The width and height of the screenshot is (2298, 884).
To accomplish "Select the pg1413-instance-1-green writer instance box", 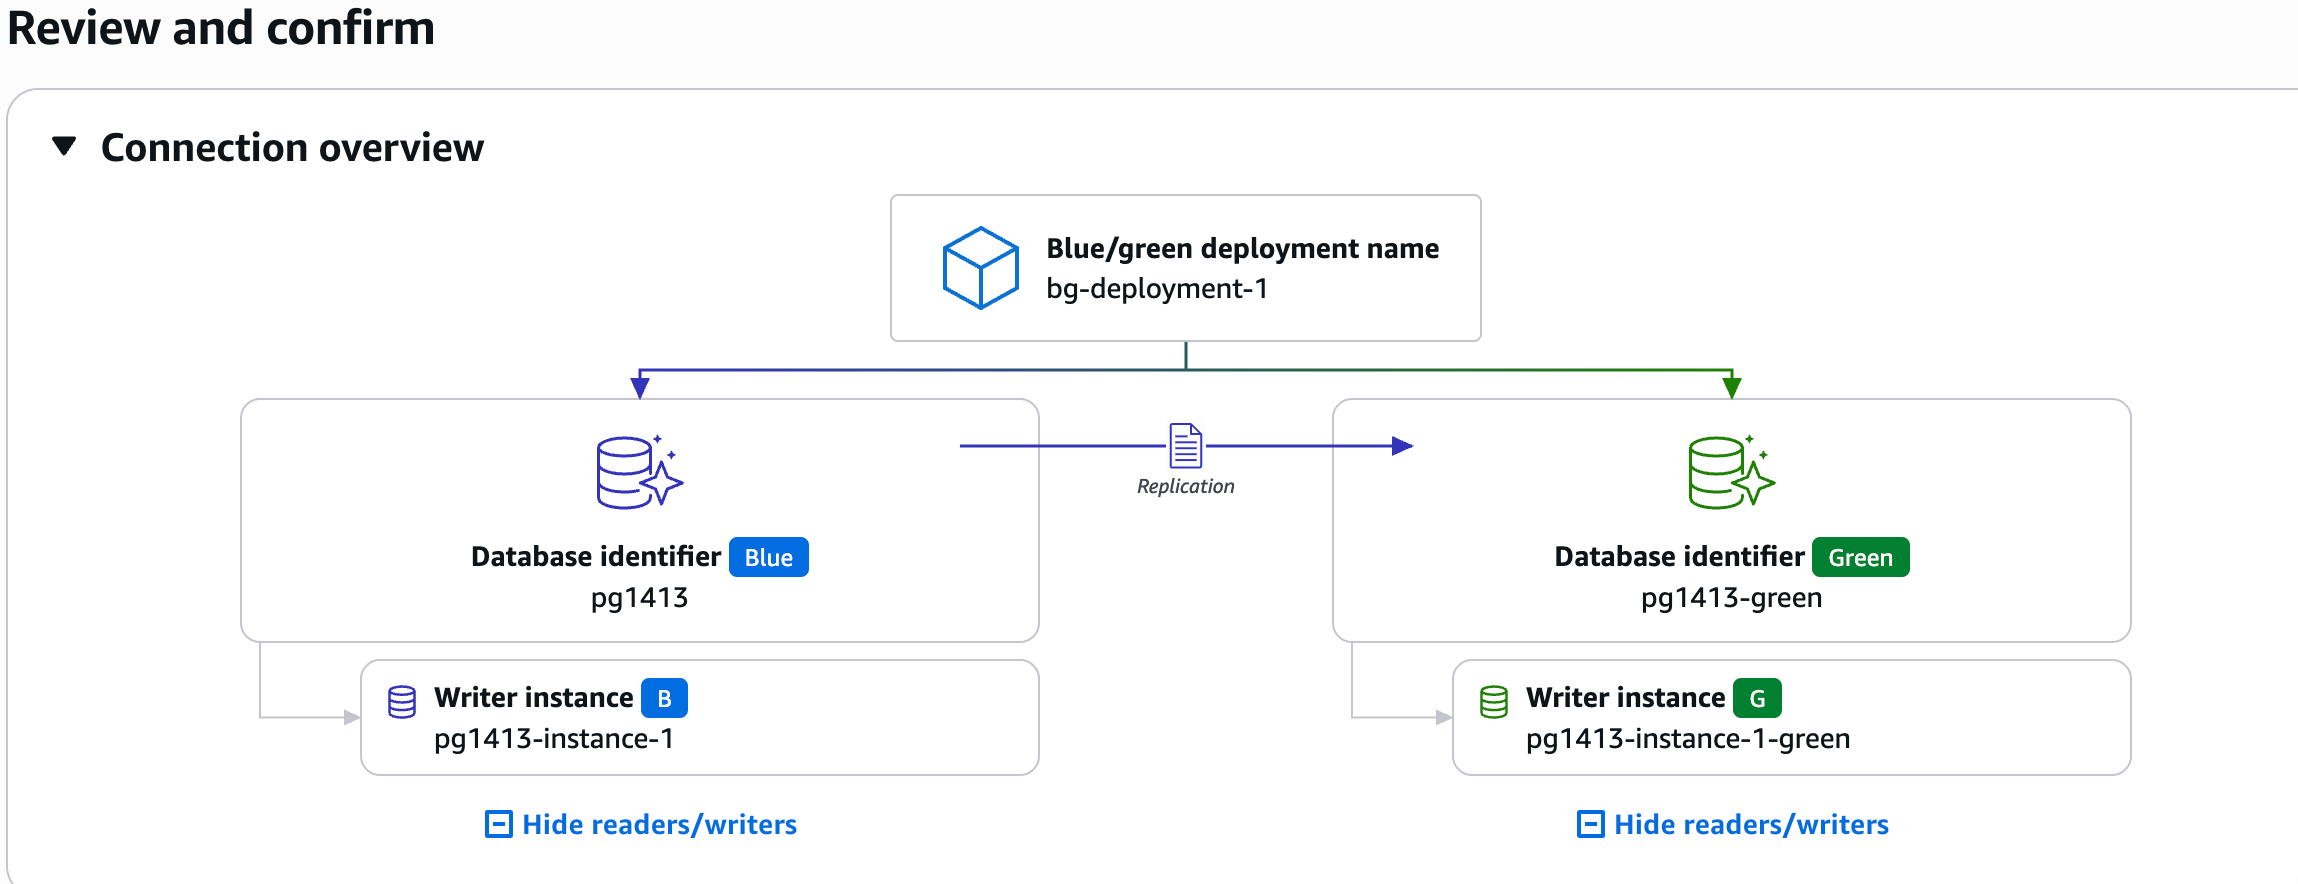I will 1790,717.
